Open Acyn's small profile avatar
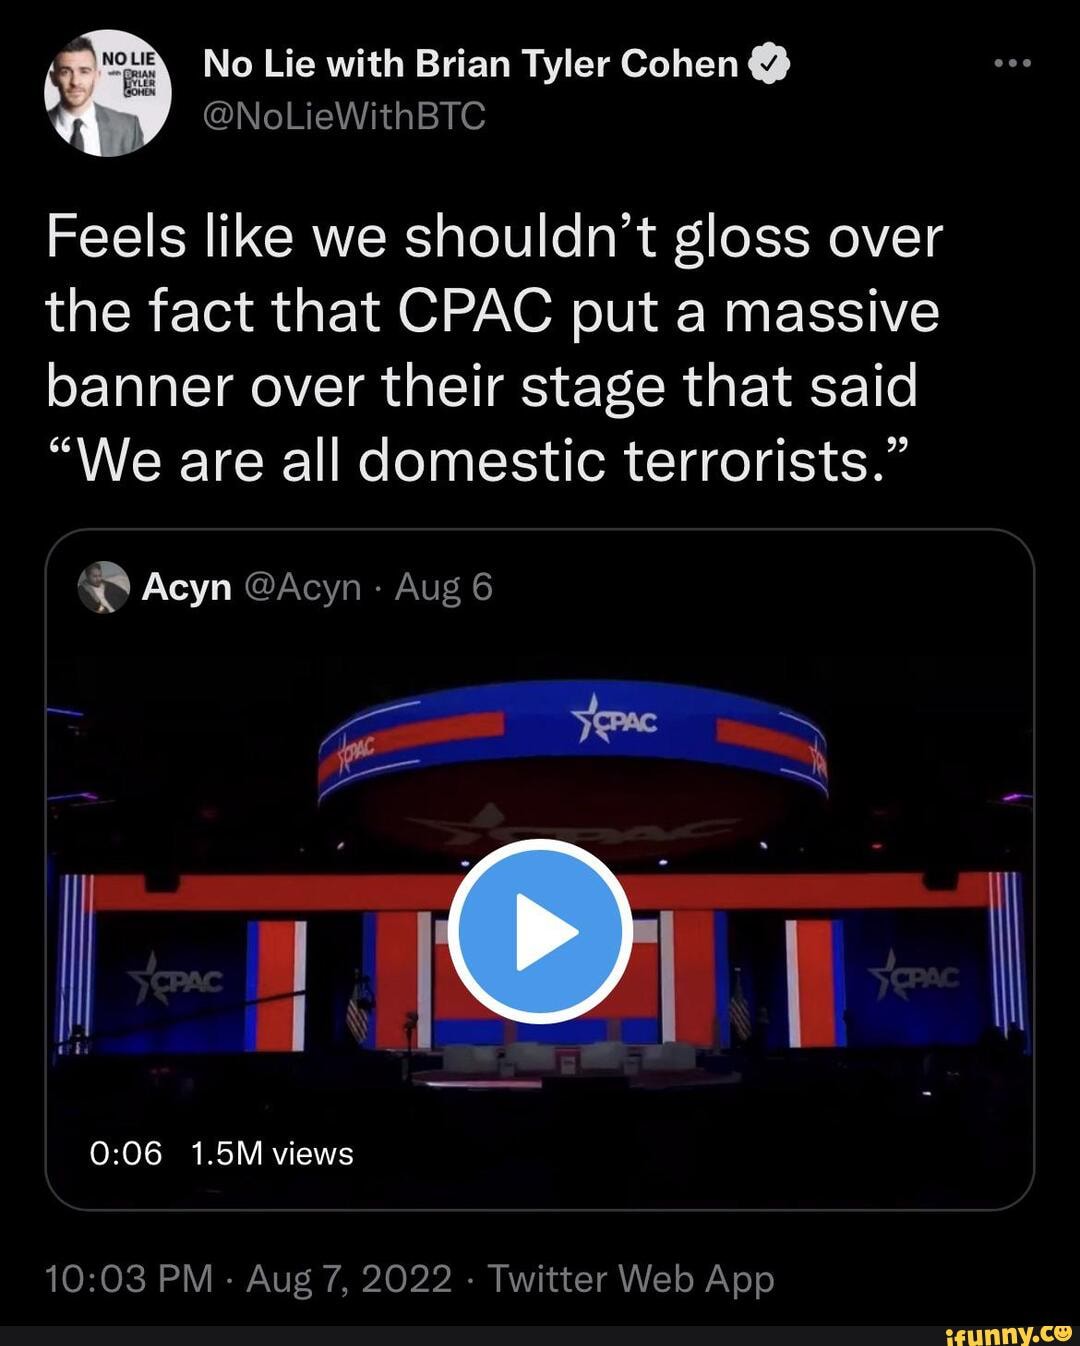1080x1346 pixels. coord(104,587)
